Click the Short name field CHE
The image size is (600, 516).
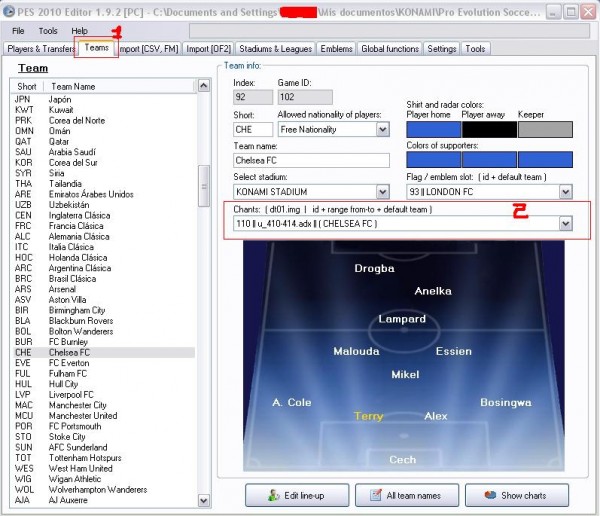pyautogui.click(x=253, y=129)
